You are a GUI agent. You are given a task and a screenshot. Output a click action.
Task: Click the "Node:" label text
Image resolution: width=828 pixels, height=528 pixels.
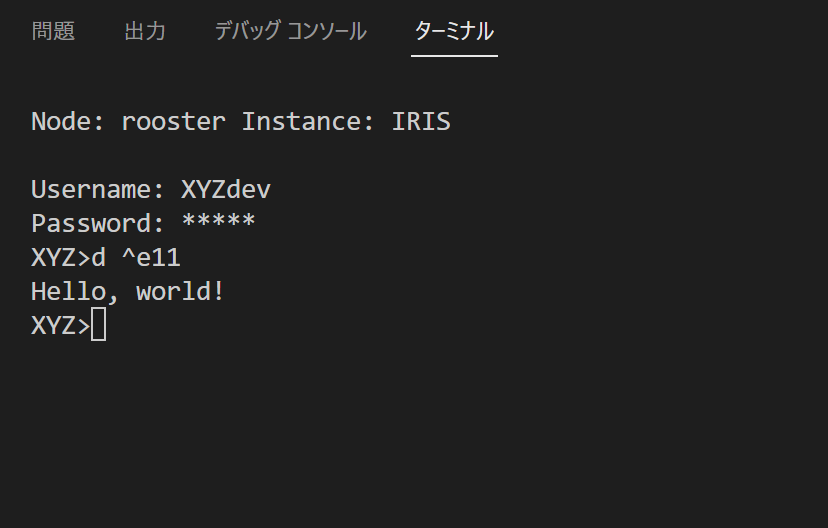pos(68,122)
